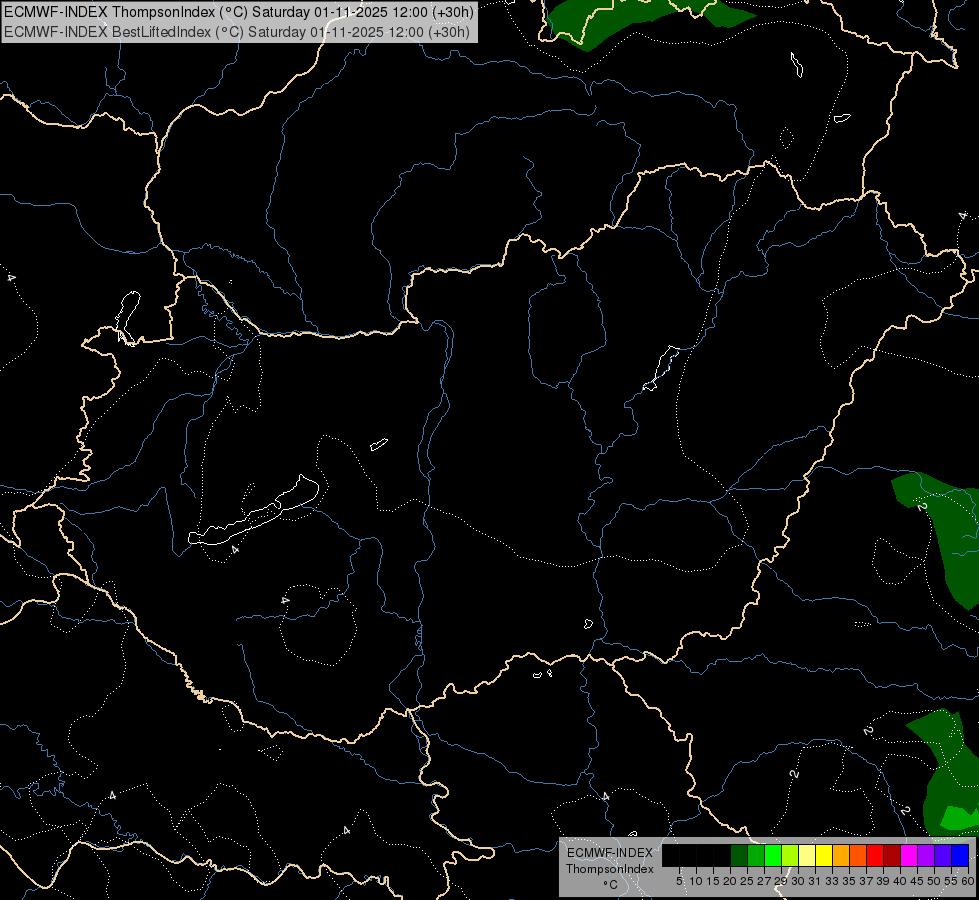979x900 pixels.
Task: Click the legend title ECMWF-INDEX label
Action: [610, 853]
